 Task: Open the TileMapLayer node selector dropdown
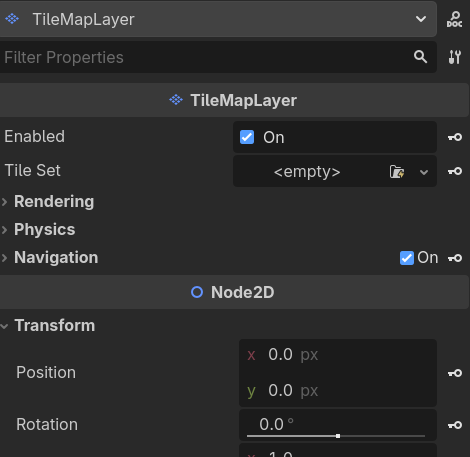(x=421, y=19)
